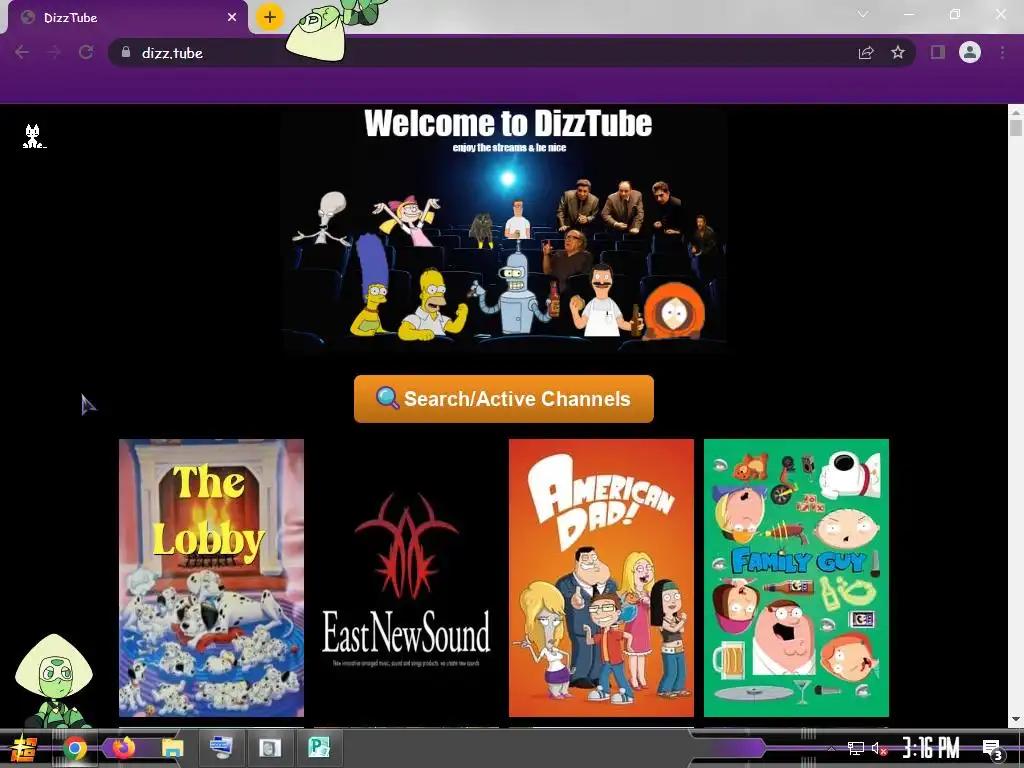Open the computer monitor taskbar app
Viewport: 1024px width, 768px height.
[x=221, y=747]
